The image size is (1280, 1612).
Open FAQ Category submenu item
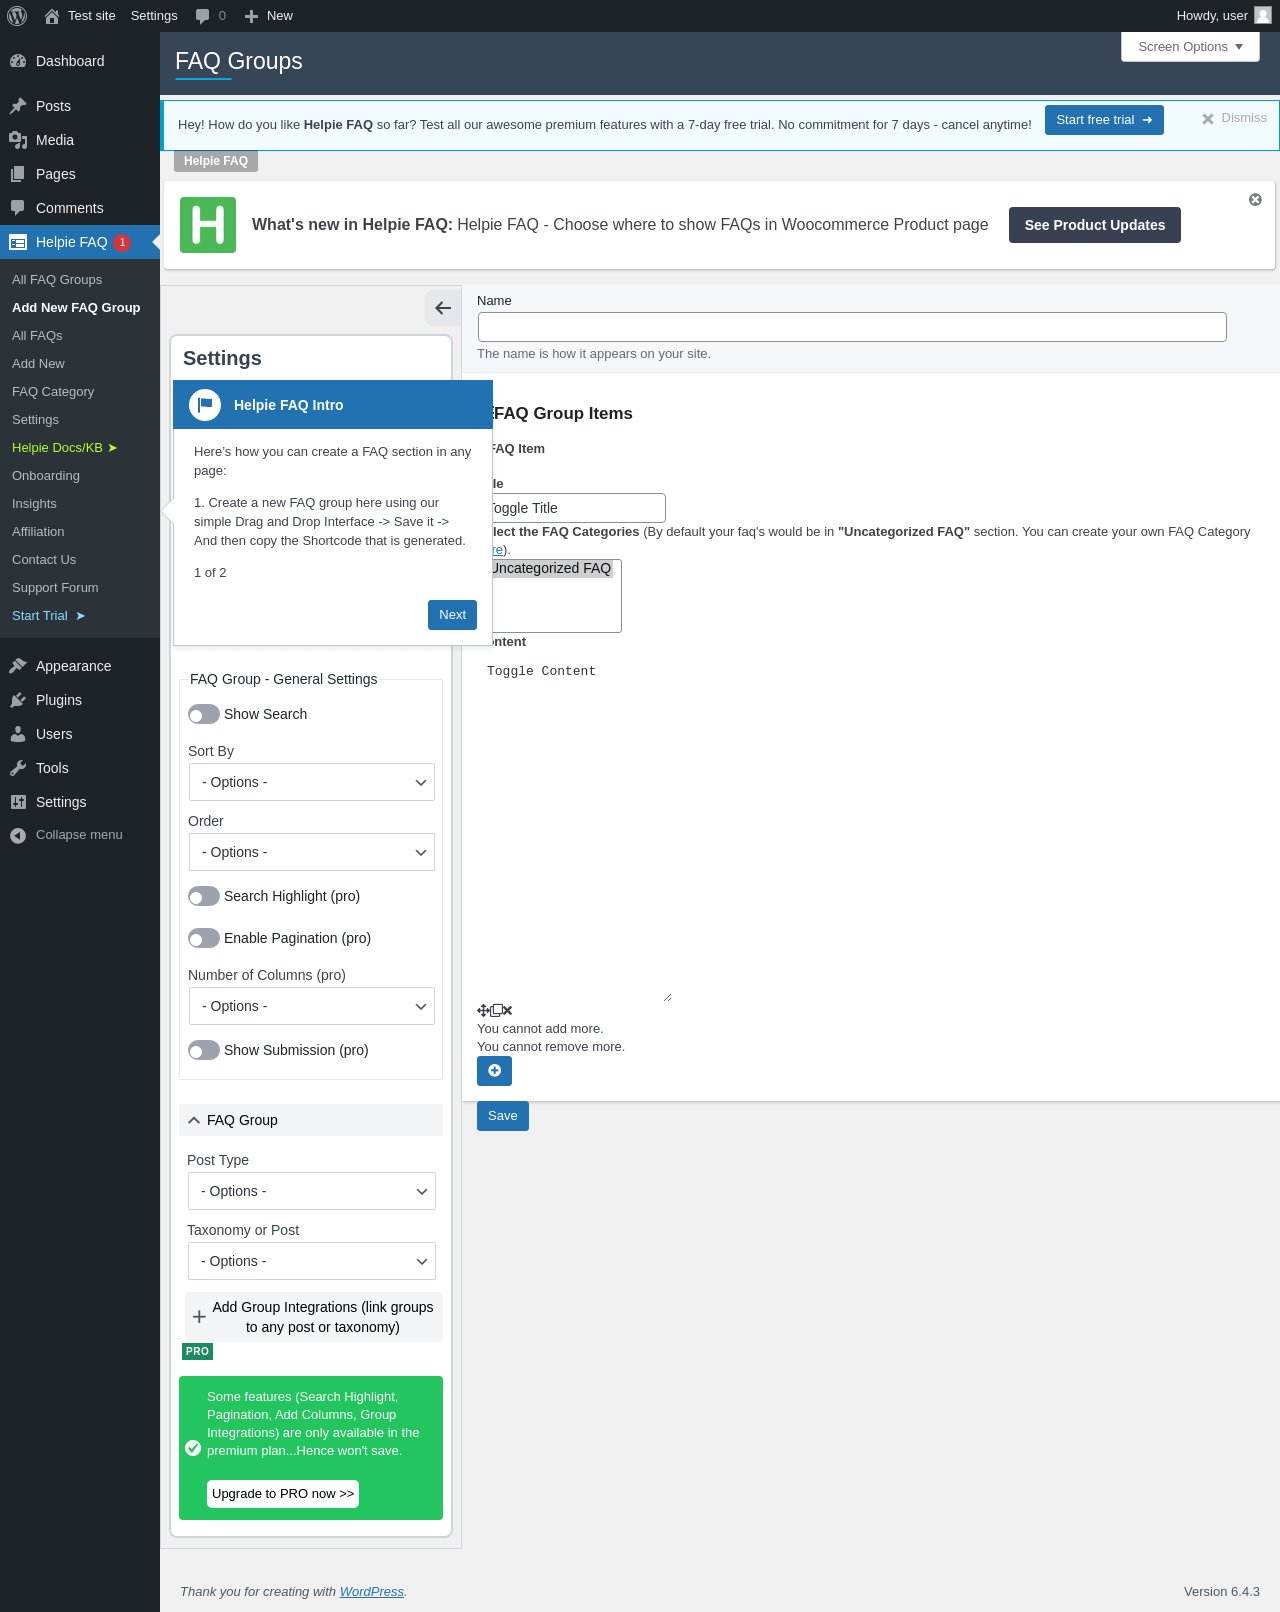[53, 392]
